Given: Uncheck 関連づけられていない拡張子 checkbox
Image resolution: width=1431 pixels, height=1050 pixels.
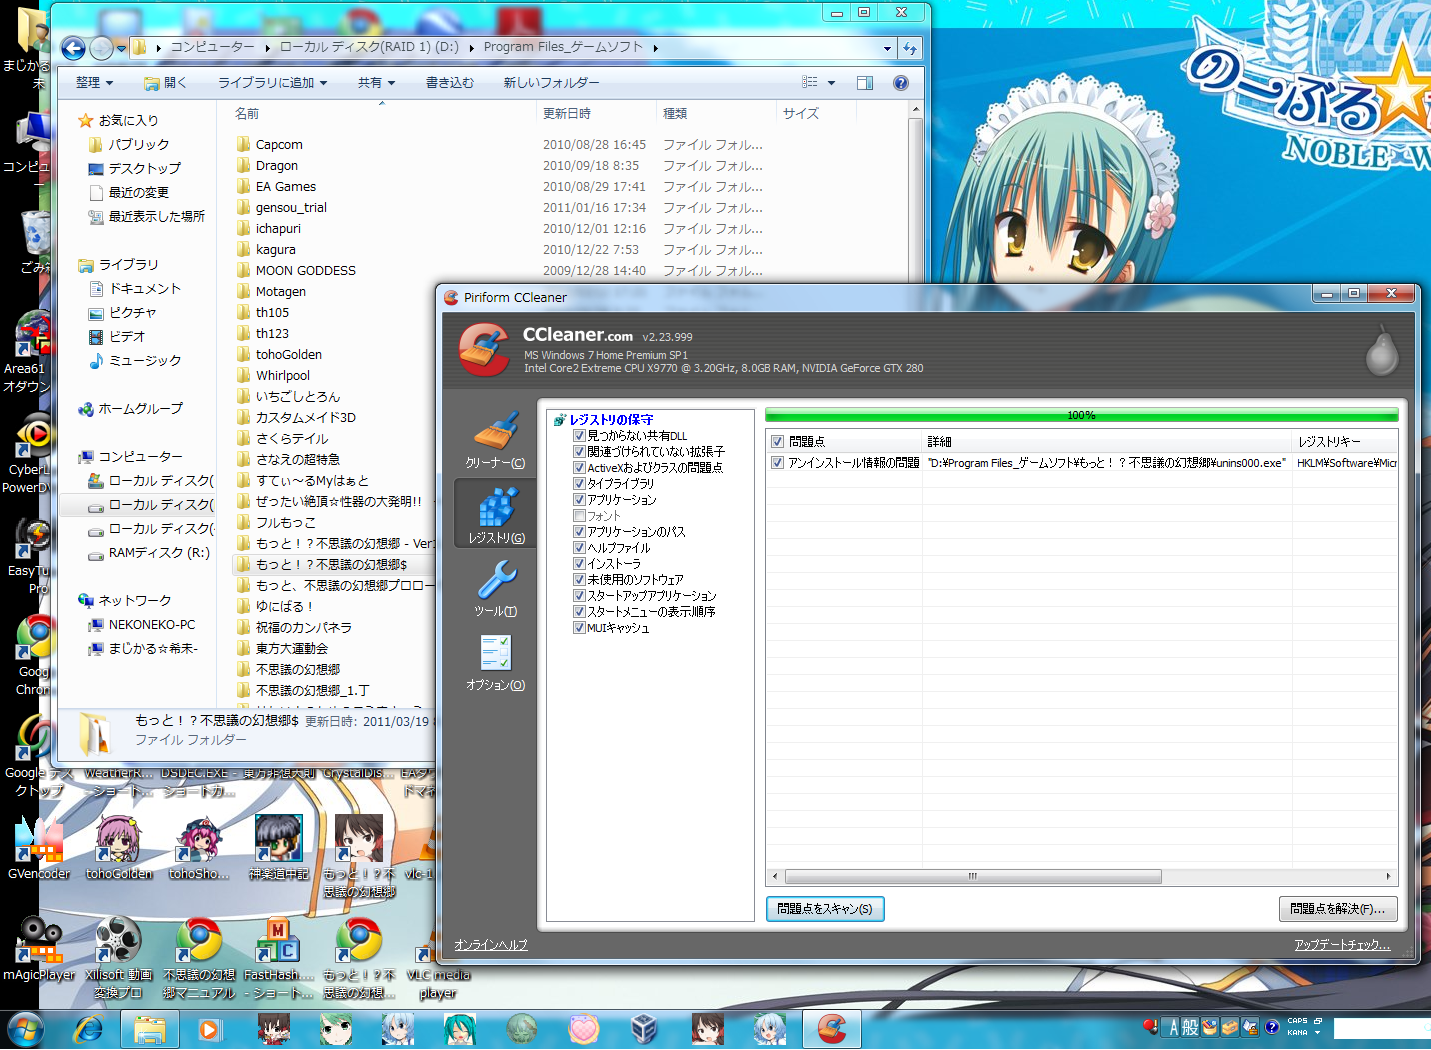Looking at the screenshot, I should [579, 452].
